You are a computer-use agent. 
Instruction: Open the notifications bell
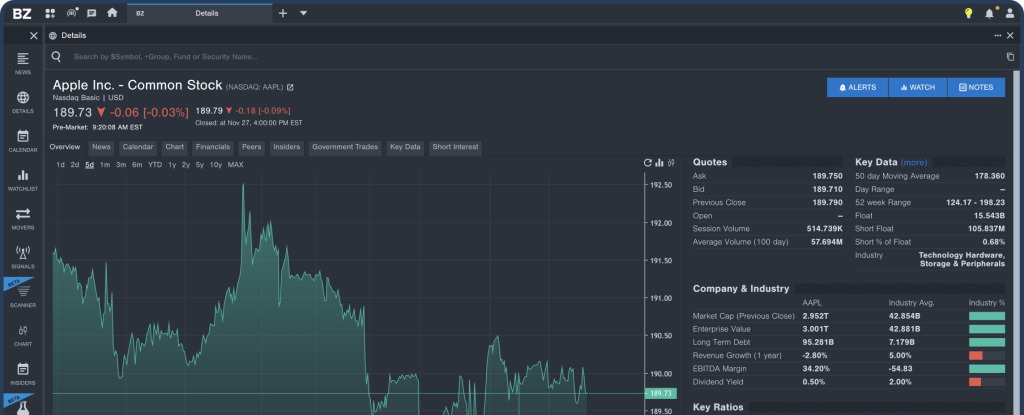click(x=990, y=13)
